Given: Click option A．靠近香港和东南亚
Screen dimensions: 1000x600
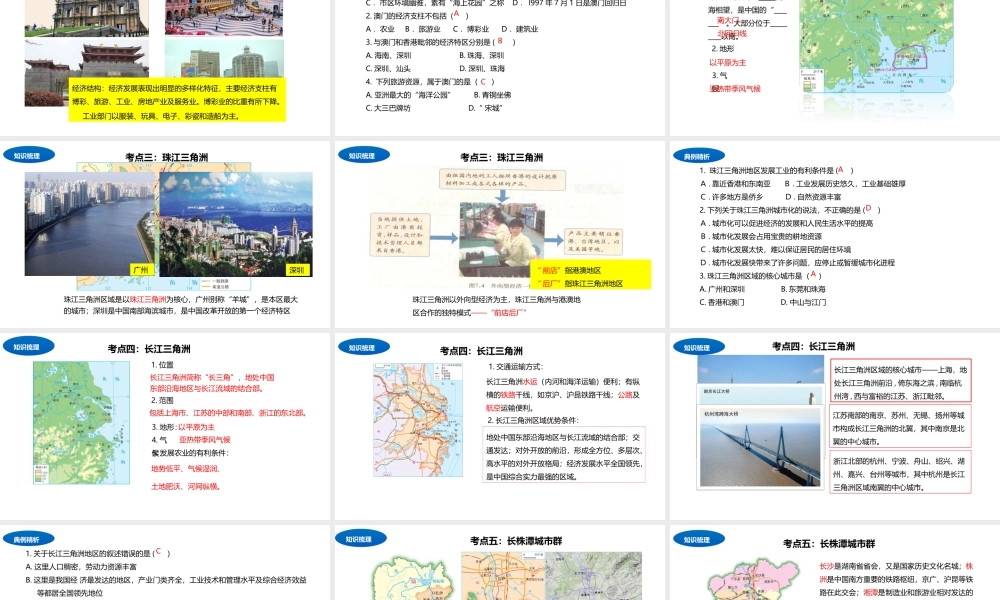Looking at the screenshot, I should coord(735,184).
